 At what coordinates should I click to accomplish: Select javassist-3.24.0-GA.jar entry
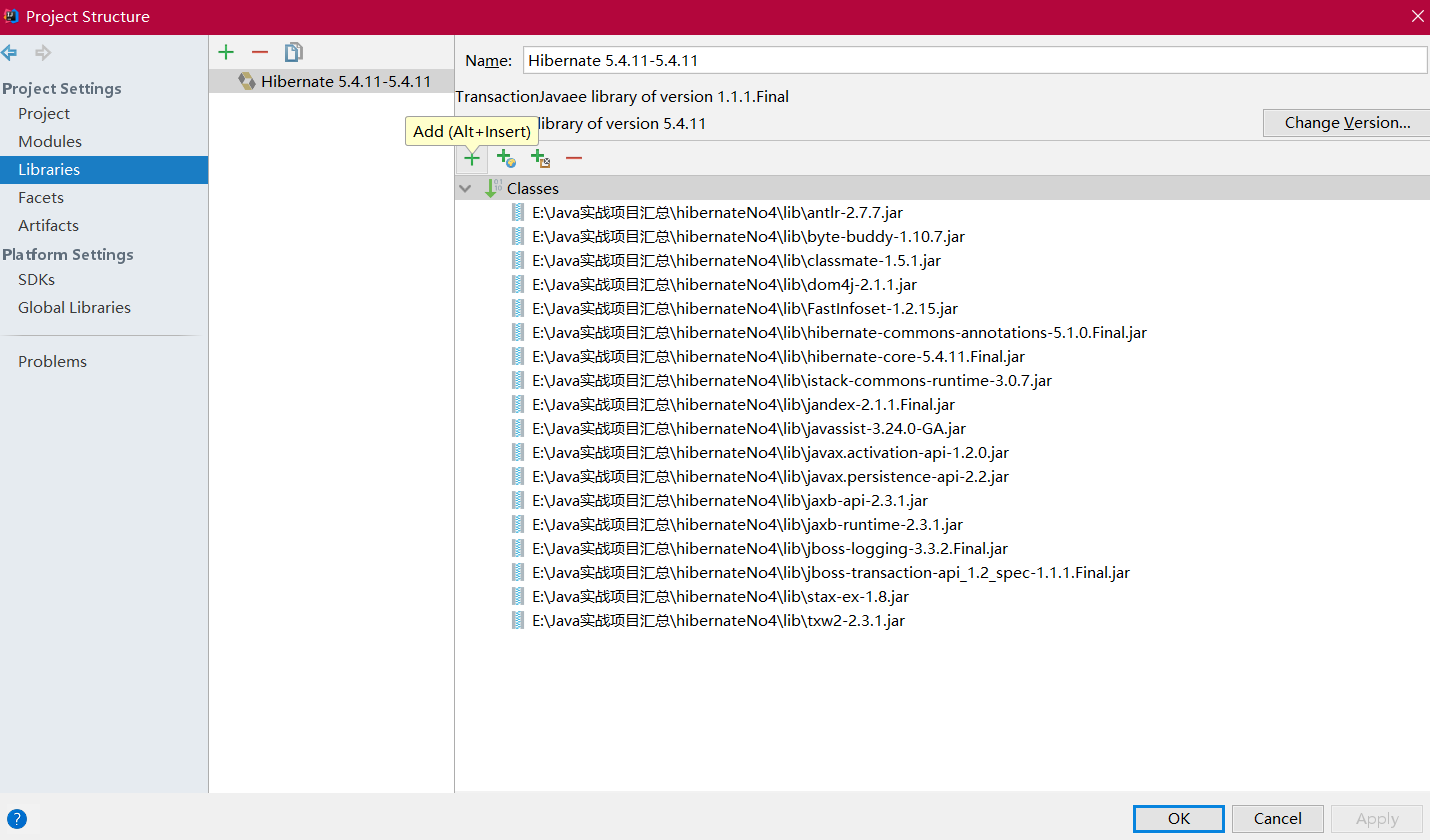click(749, 428)
